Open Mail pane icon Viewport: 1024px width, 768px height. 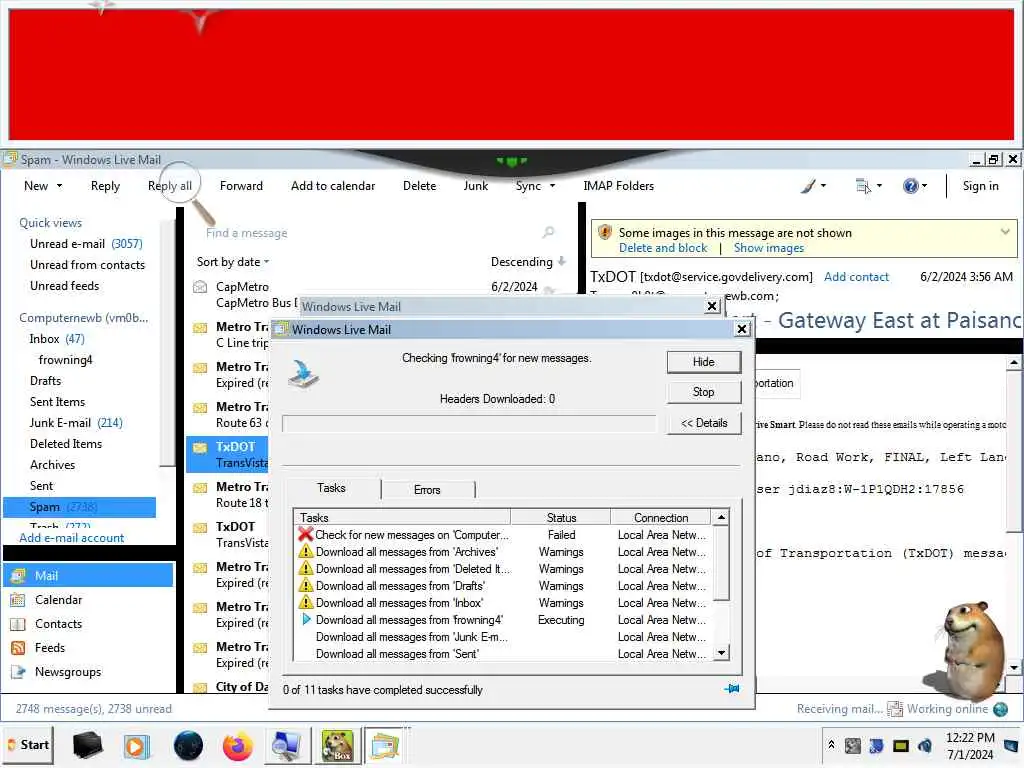18,575
